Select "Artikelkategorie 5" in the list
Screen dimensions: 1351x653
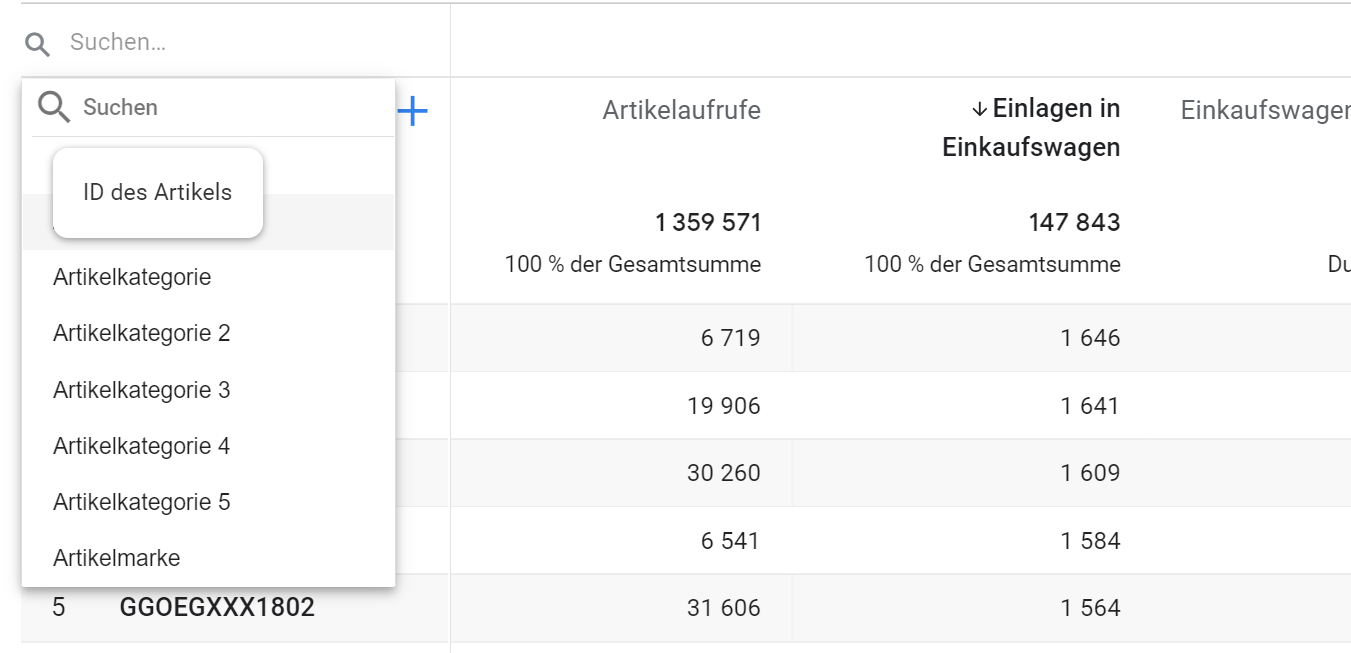(x=139, y=501)
